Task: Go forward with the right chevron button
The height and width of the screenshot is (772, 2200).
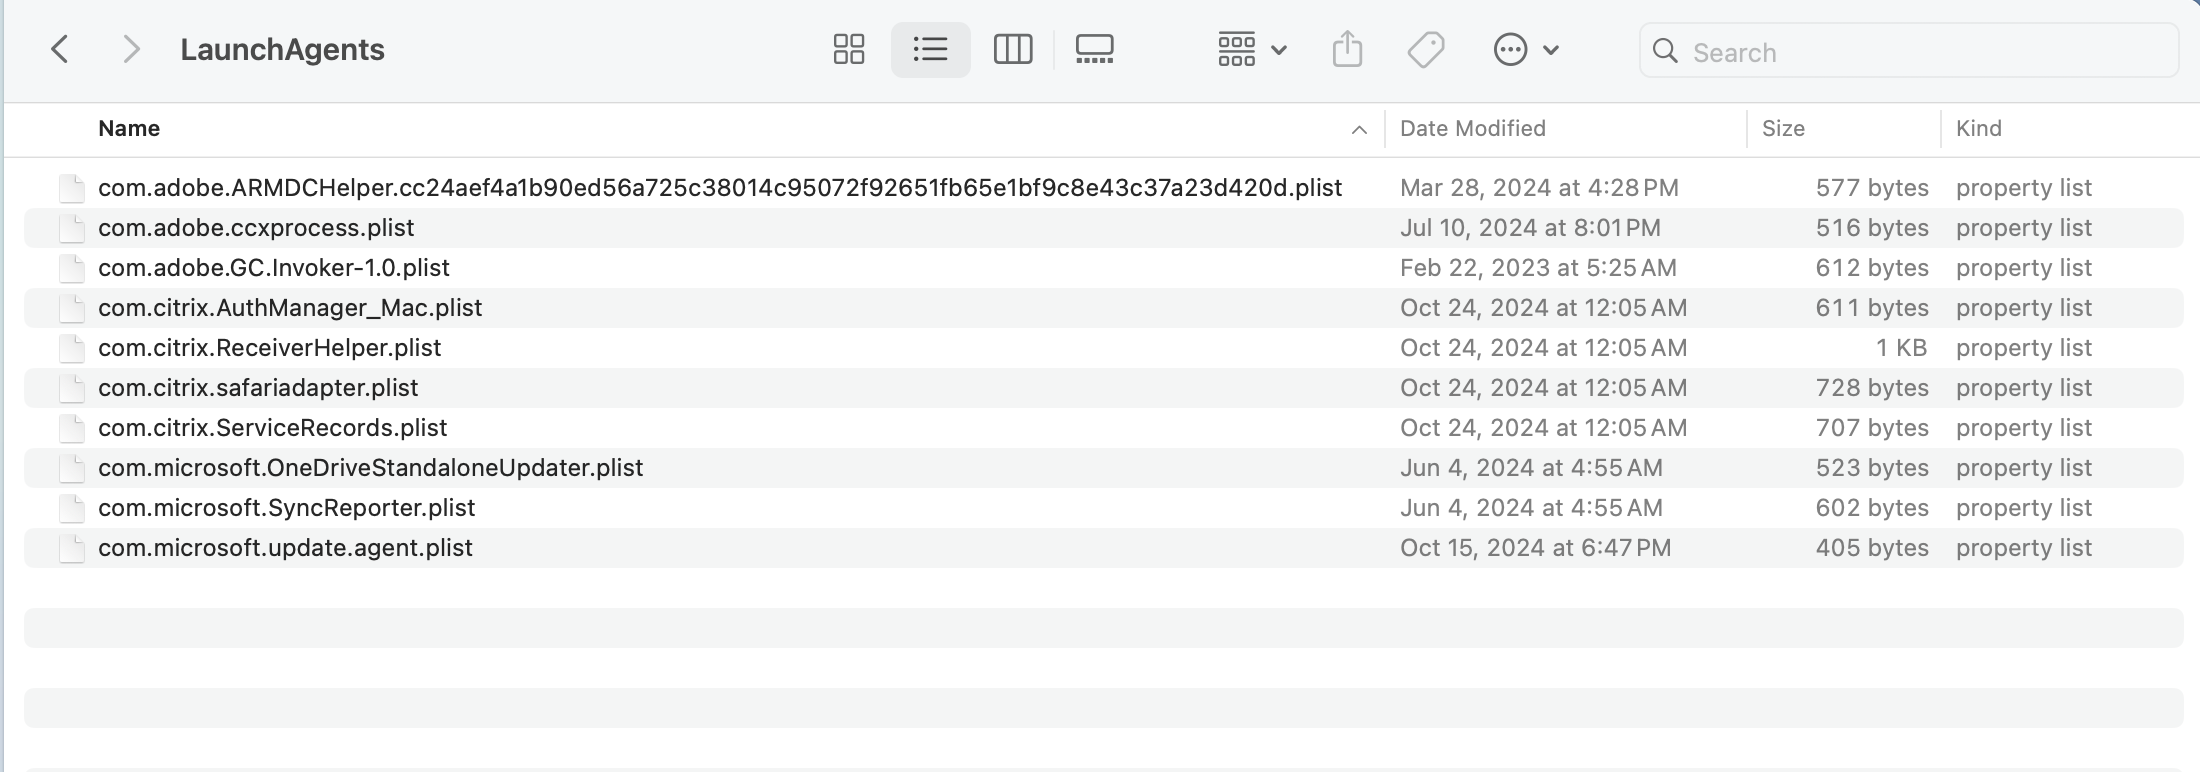Action: [130, 49]
